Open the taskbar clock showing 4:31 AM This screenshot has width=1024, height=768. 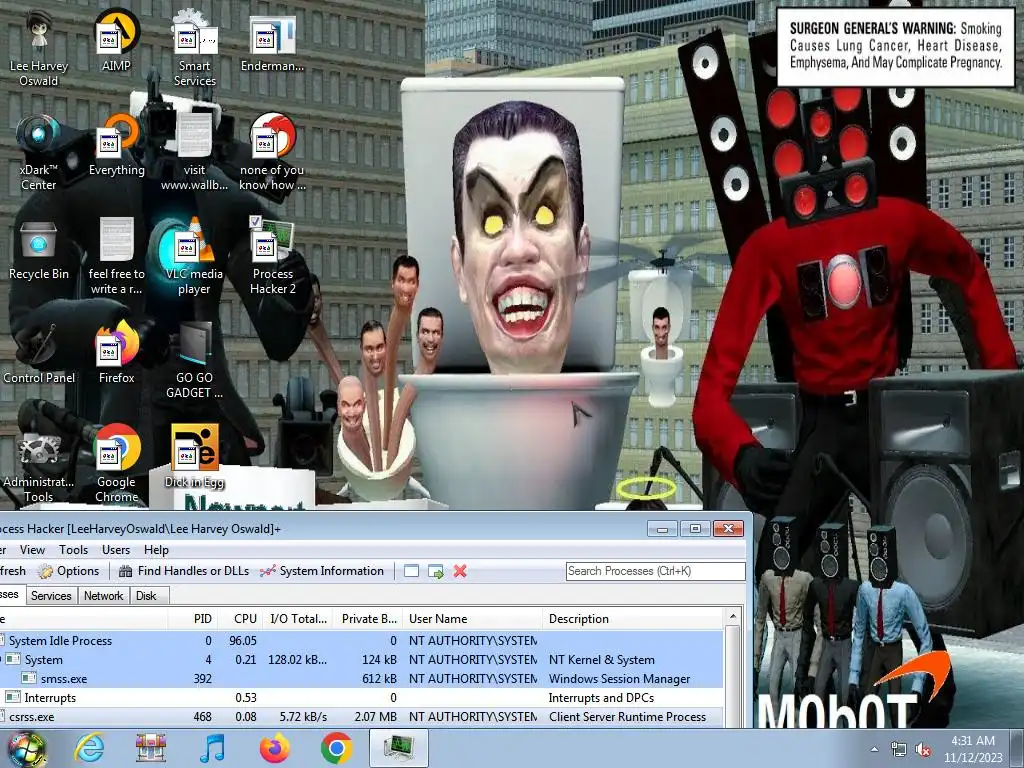(973, 749)
